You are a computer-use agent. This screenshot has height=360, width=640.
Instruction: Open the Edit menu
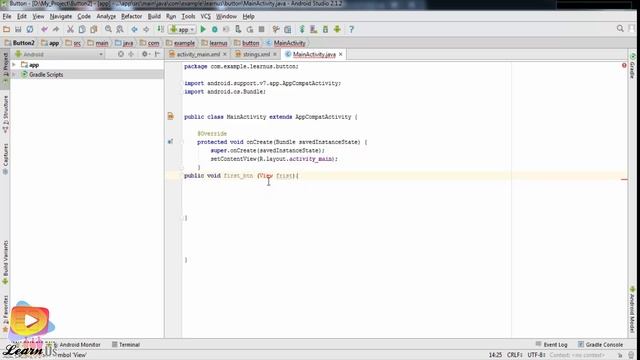pyautogui.click(x=22, y=17)
